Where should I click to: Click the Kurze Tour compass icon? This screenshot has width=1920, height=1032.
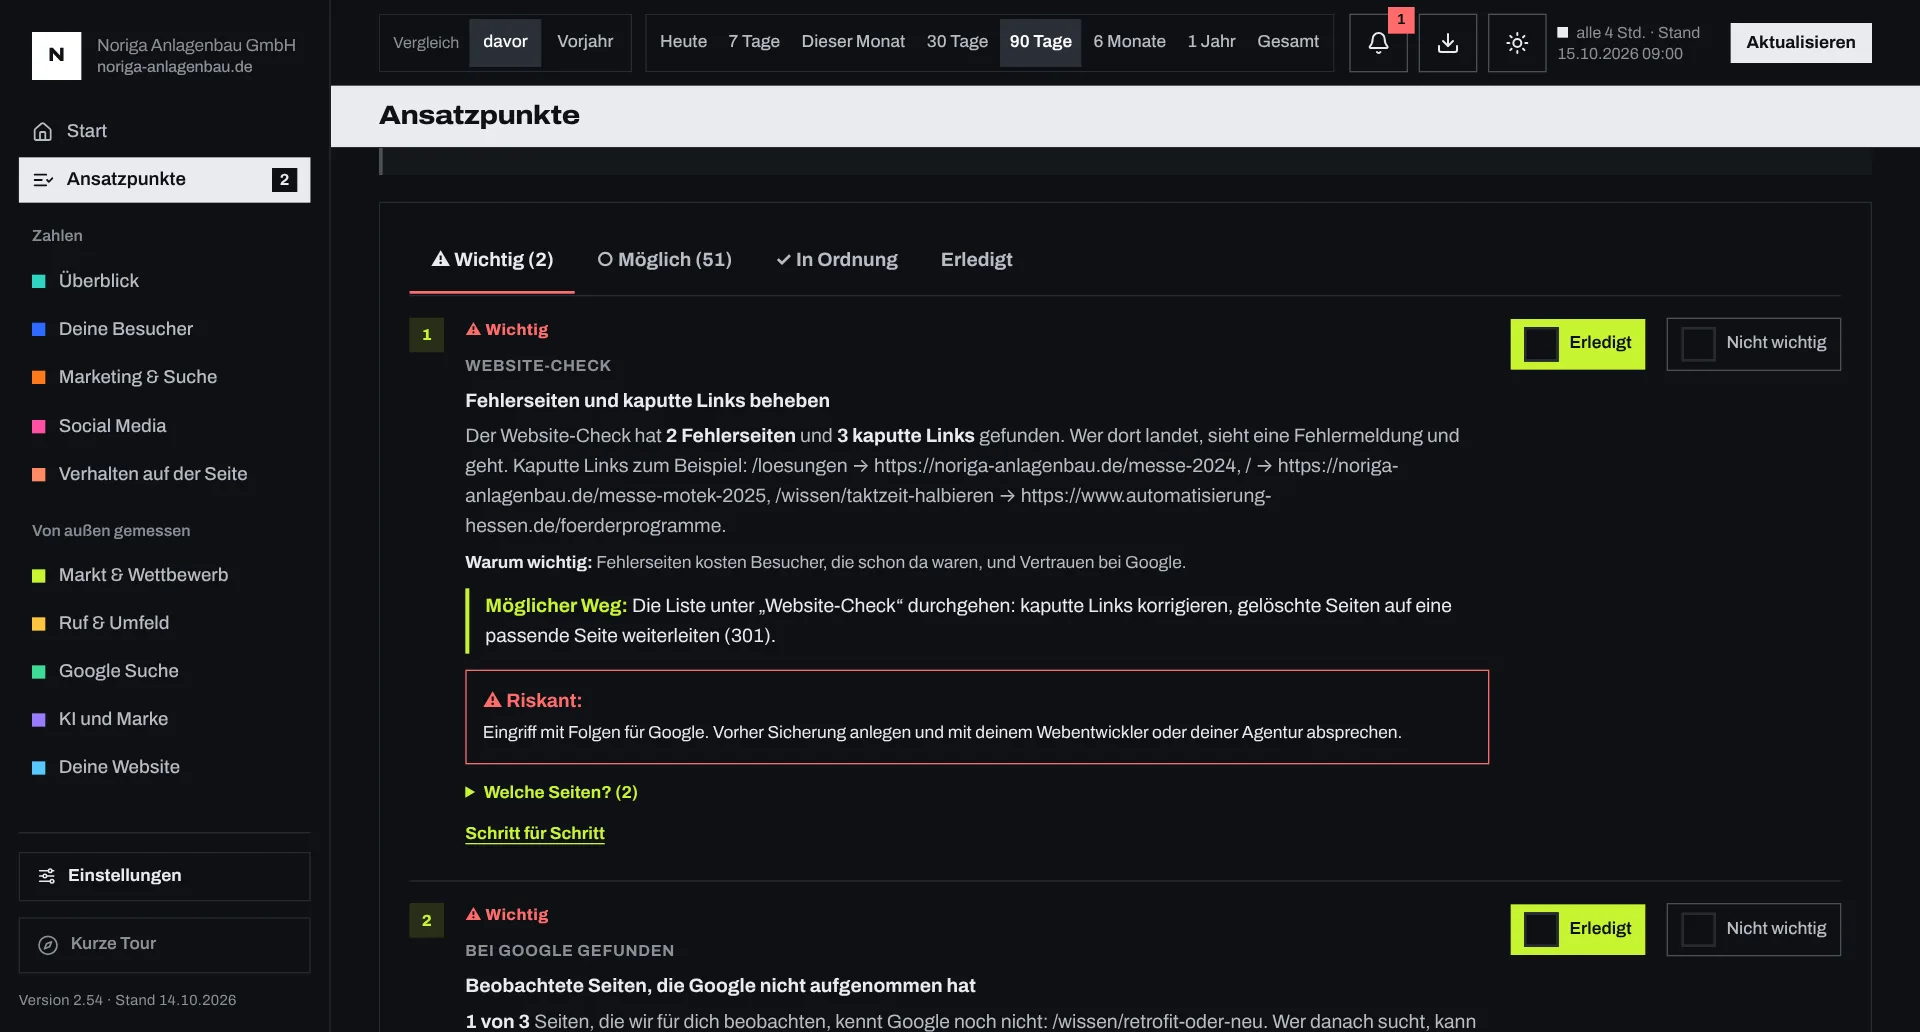coord(48,944)
